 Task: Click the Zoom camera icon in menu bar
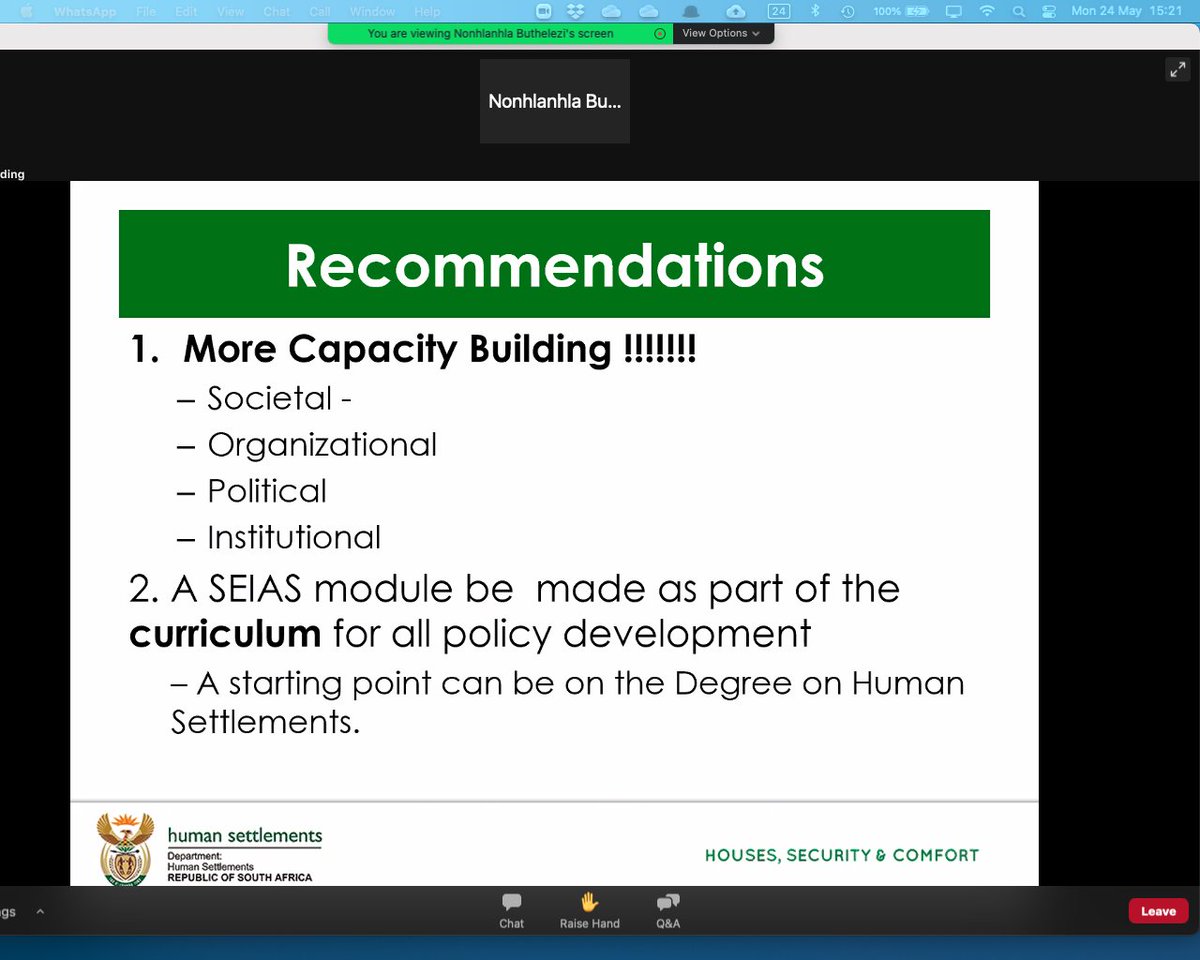(x=544, y=11)
